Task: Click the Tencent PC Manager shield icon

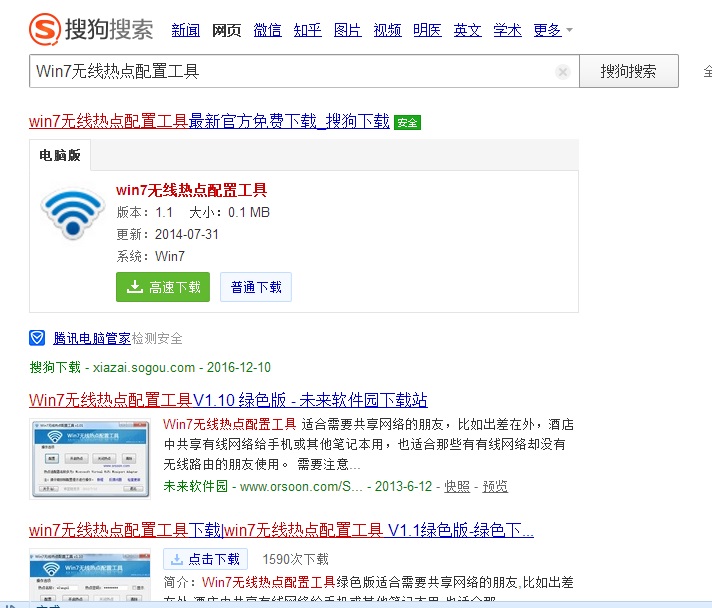Action: (37, 338)
